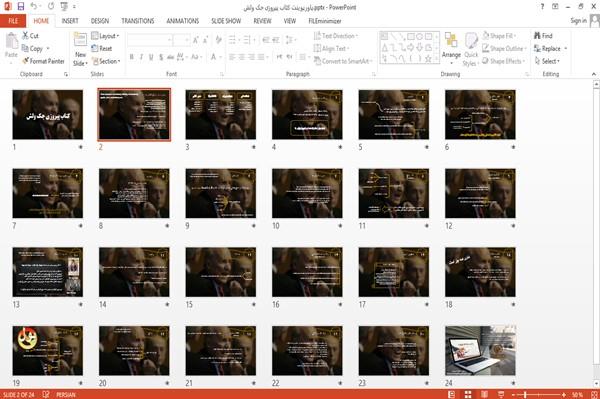Switch to ANIMATIONS tab

coord(183,21)
